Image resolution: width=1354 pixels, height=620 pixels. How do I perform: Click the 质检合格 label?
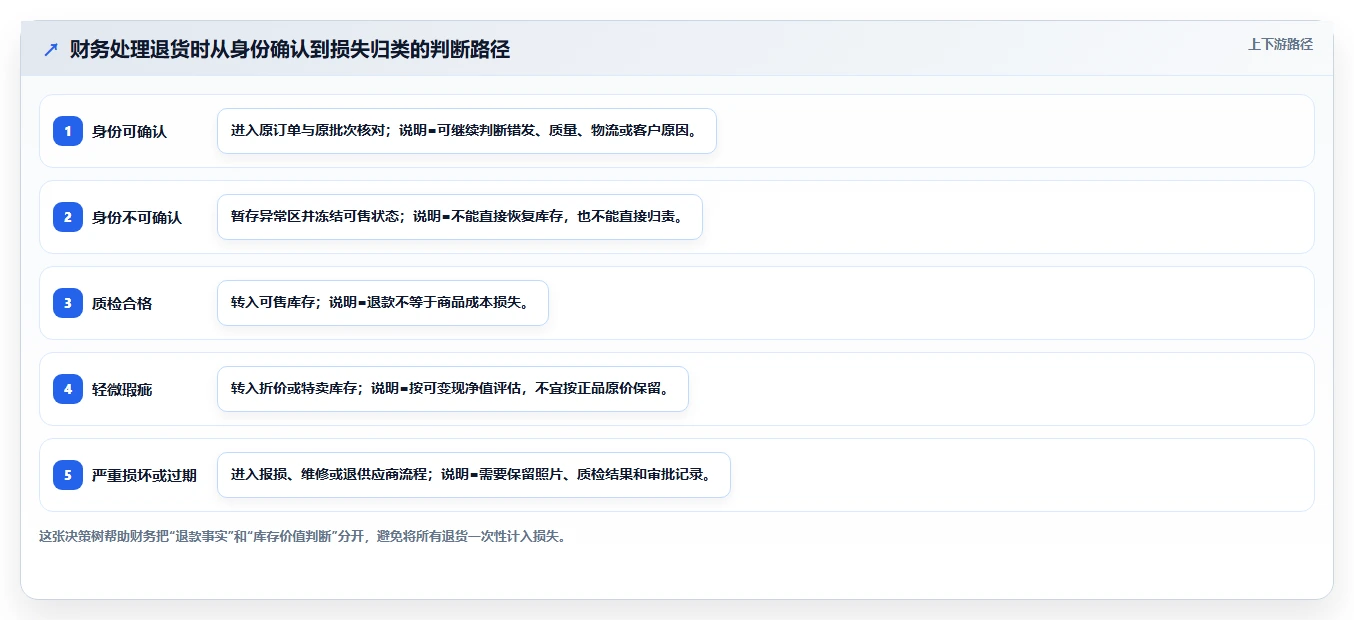pos(122,303)
